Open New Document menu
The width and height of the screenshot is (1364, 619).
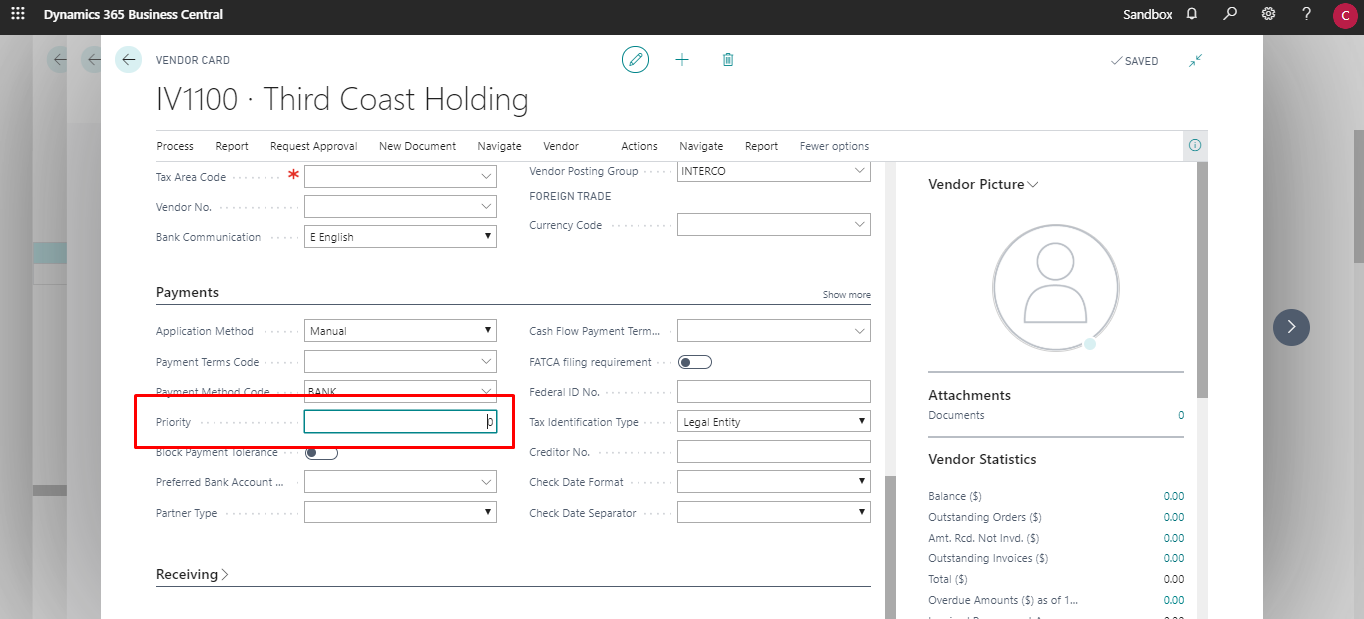417,146
